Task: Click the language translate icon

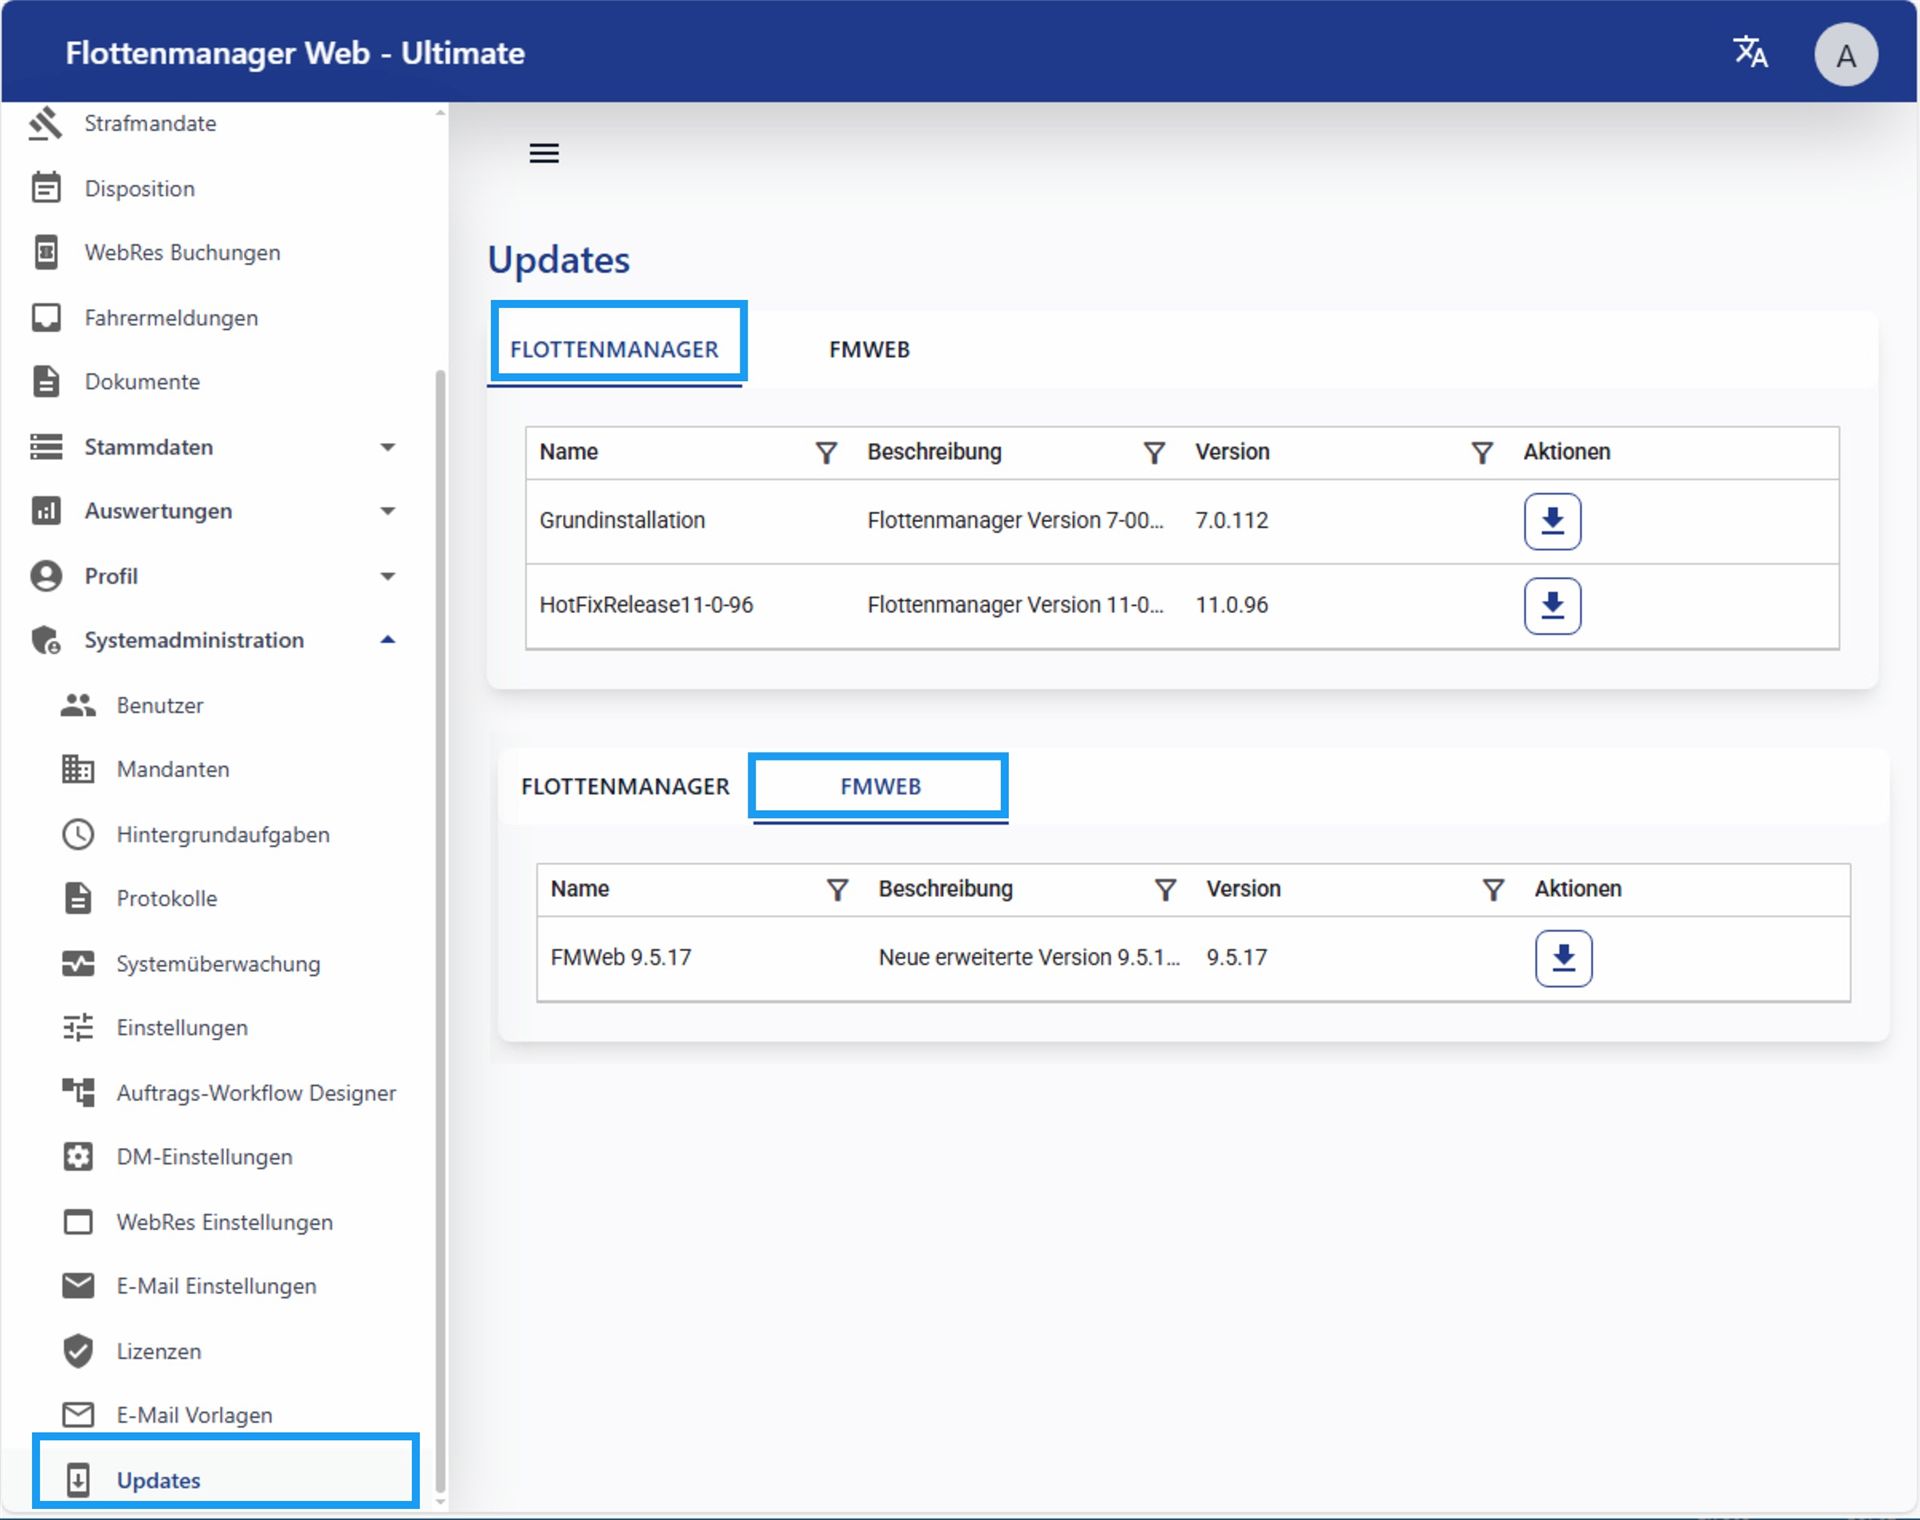Action: (x=1750, y=52)
